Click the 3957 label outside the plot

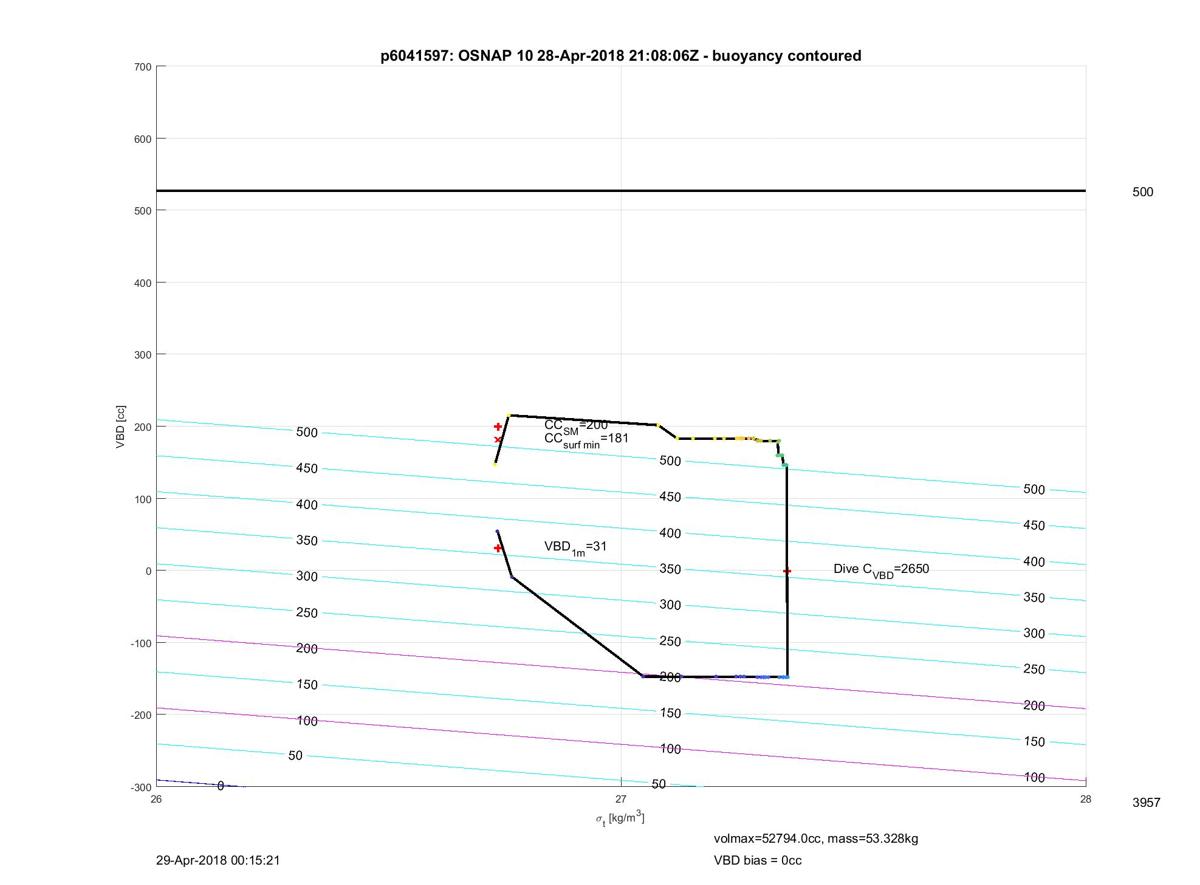(x=1146, y=803)
